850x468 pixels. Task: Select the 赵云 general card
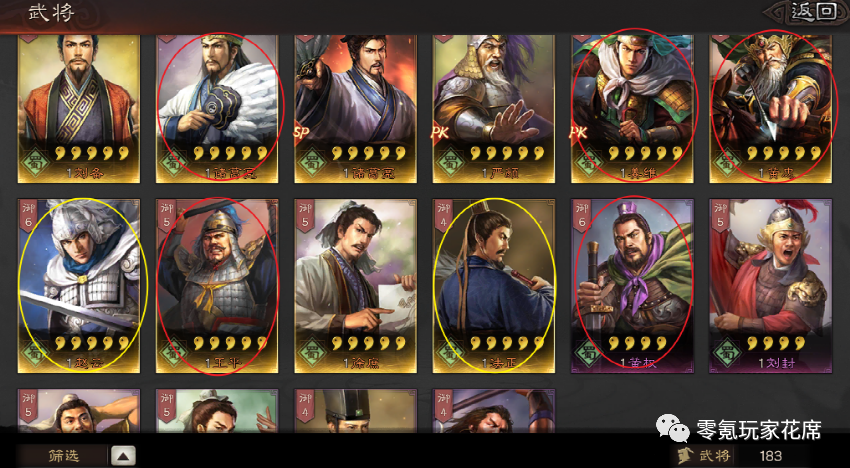[79, 286]
